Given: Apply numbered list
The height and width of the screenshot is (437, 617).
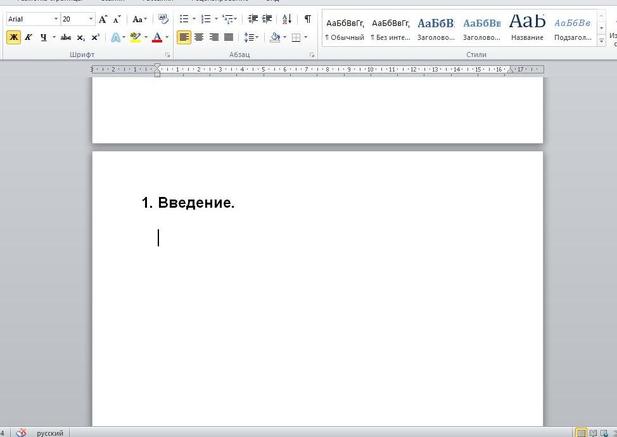Looking at the screenshot, I should pos(206,19).
